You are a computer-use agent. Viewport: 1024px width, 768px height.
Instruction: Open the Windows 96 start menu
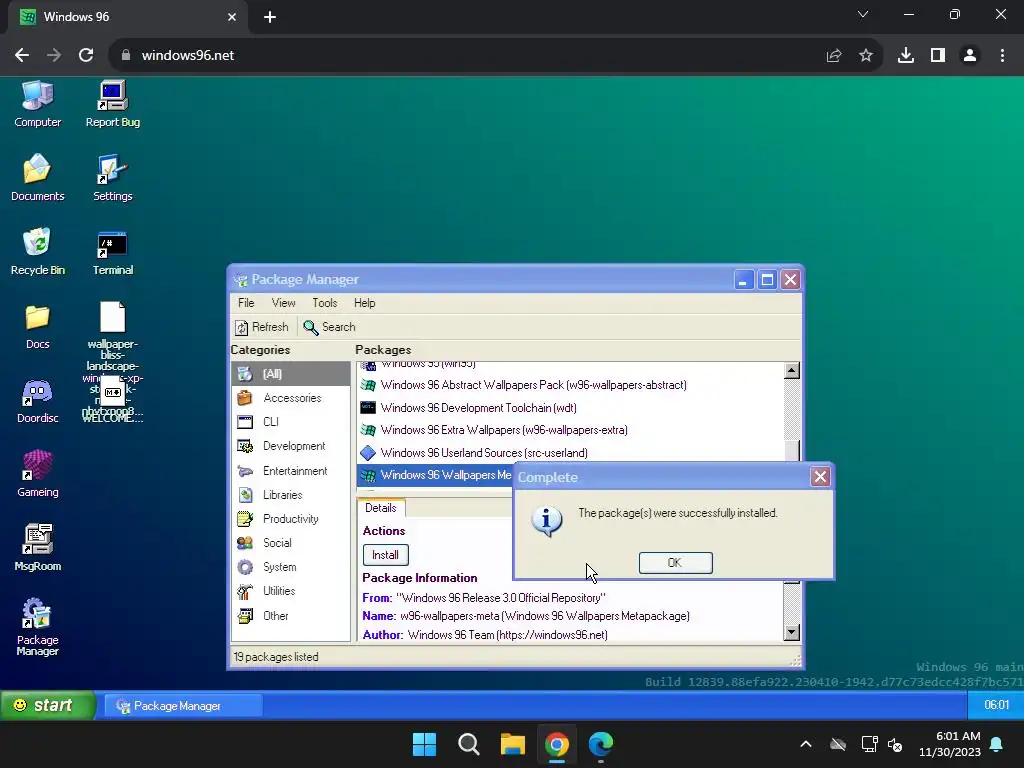(x=48, y=705)
